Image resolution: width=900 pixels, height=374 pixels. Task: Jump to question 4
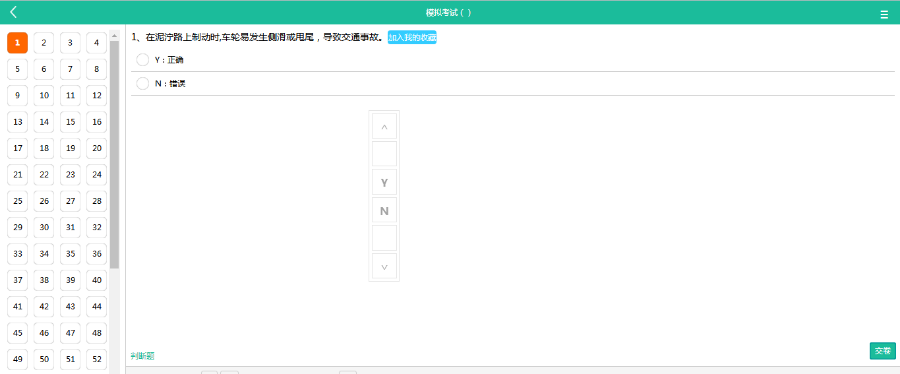96,43
